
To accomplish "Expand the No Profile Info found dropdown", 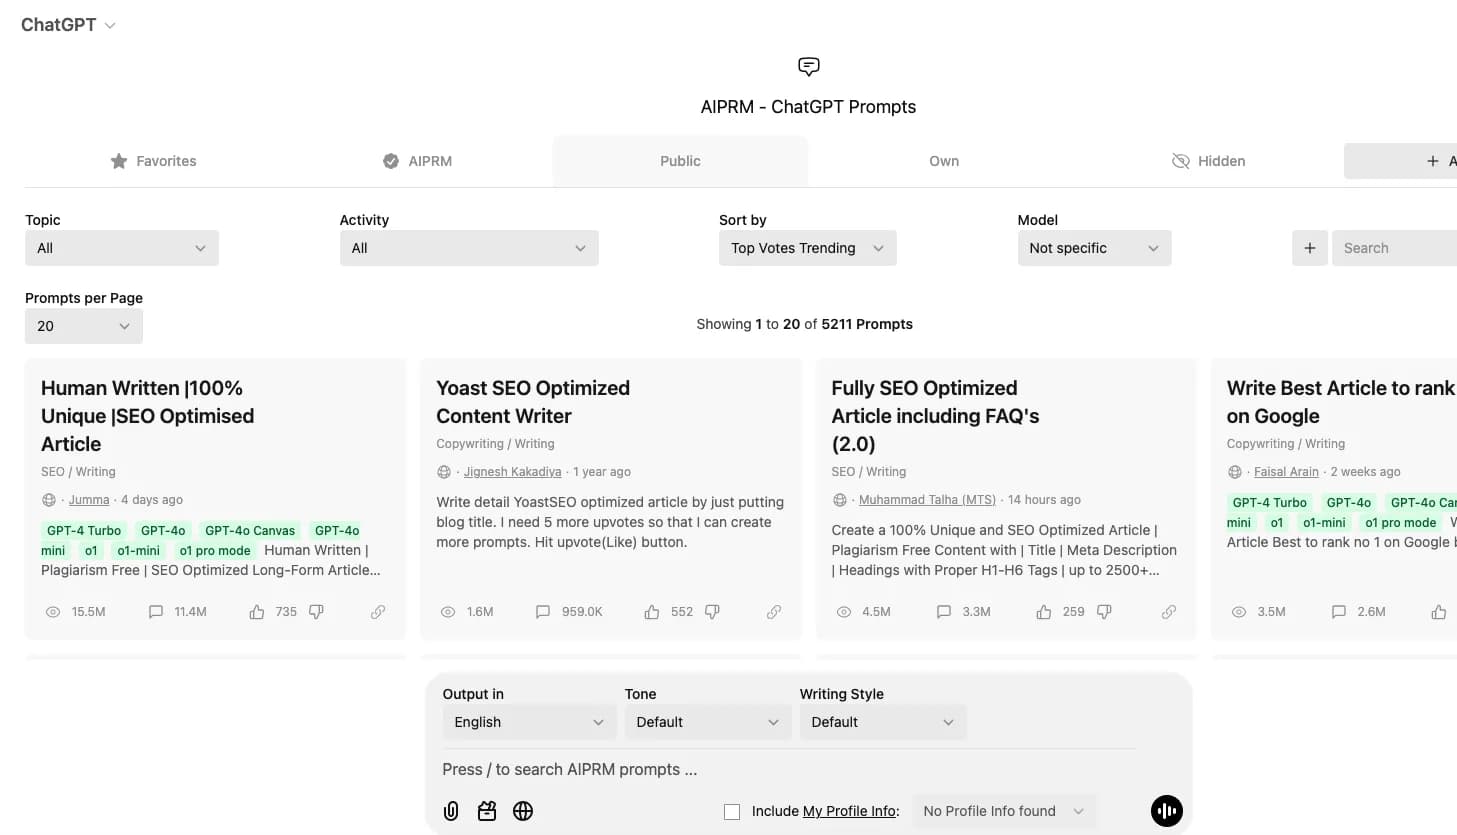I will pyautogui.click(x=1004, y=811).
